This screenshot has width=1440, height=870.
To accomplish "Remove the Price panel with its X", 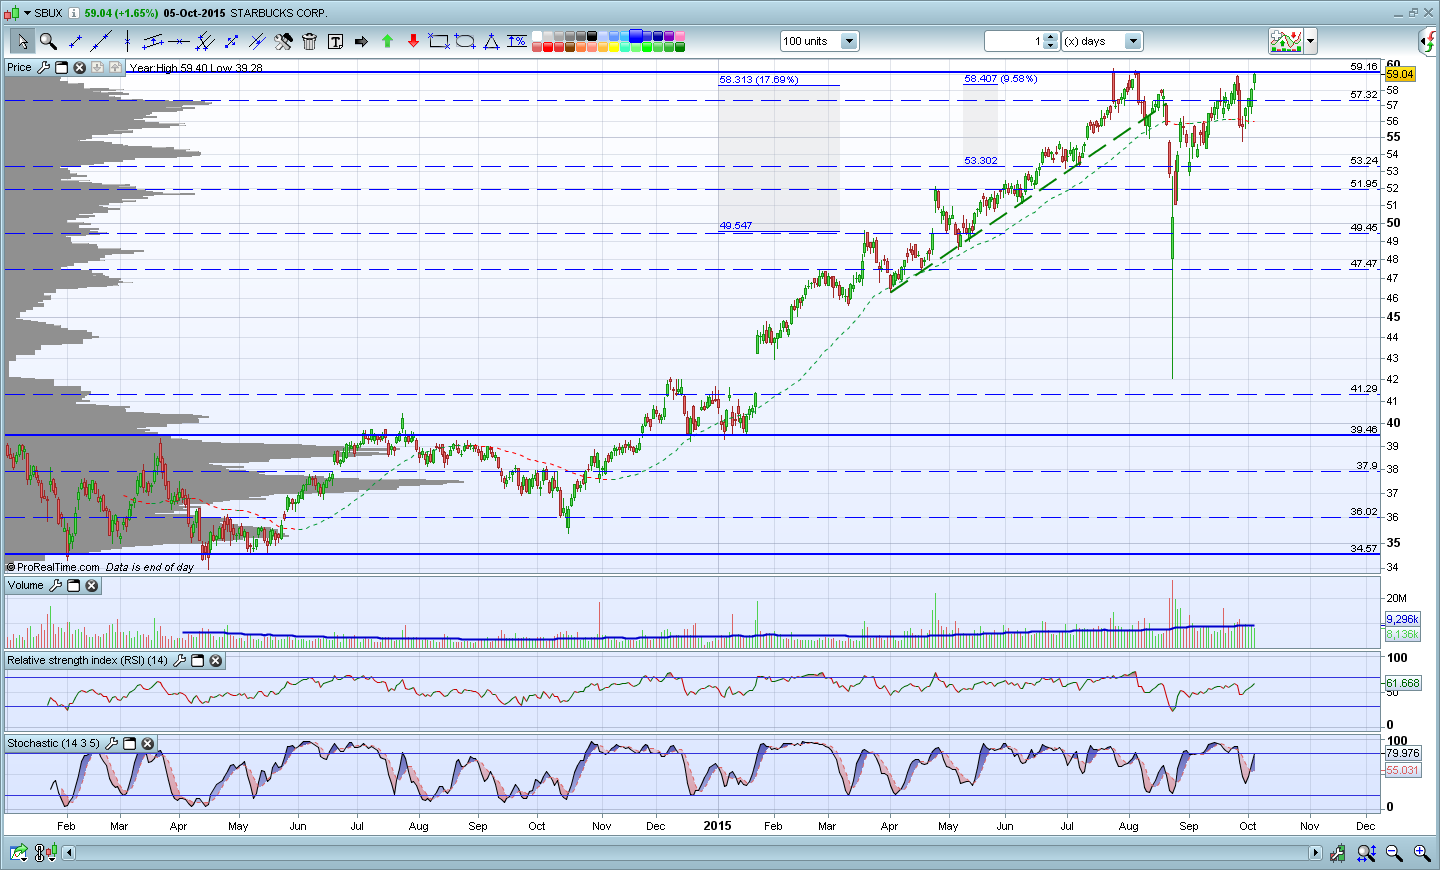I will pyautogui.click(x=79, y=67).
